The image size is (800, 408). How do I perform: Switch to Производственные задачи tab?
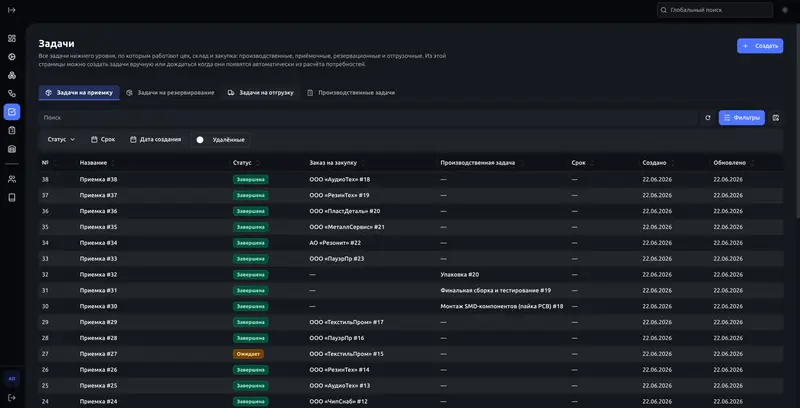[351, 93]
